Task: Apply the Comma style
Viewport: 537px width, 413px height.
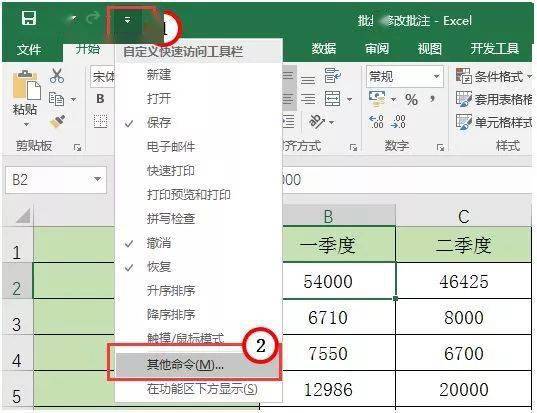Action: (x=432, y=99)
